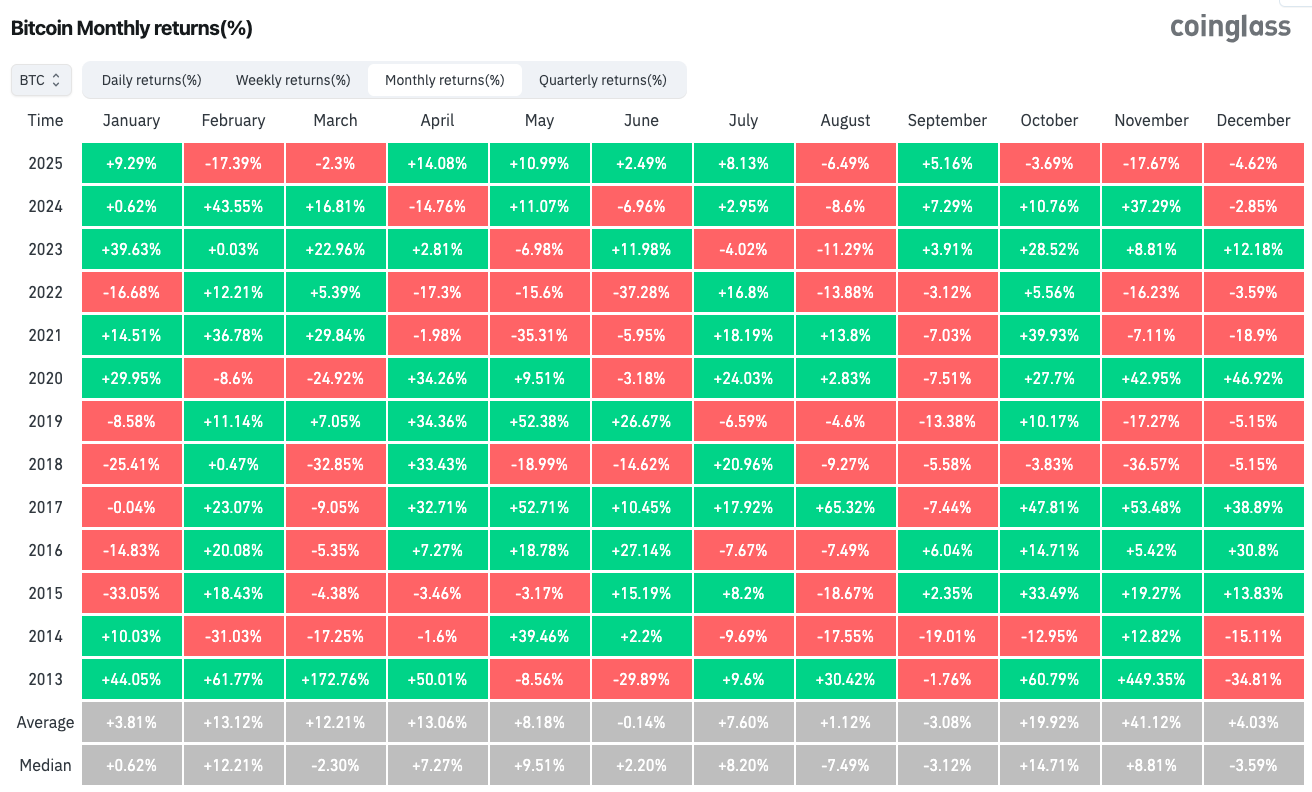Viewport: 1312px width, 792px height.
Task: Switch to Daily returns(%) tab
Action: 152,80
